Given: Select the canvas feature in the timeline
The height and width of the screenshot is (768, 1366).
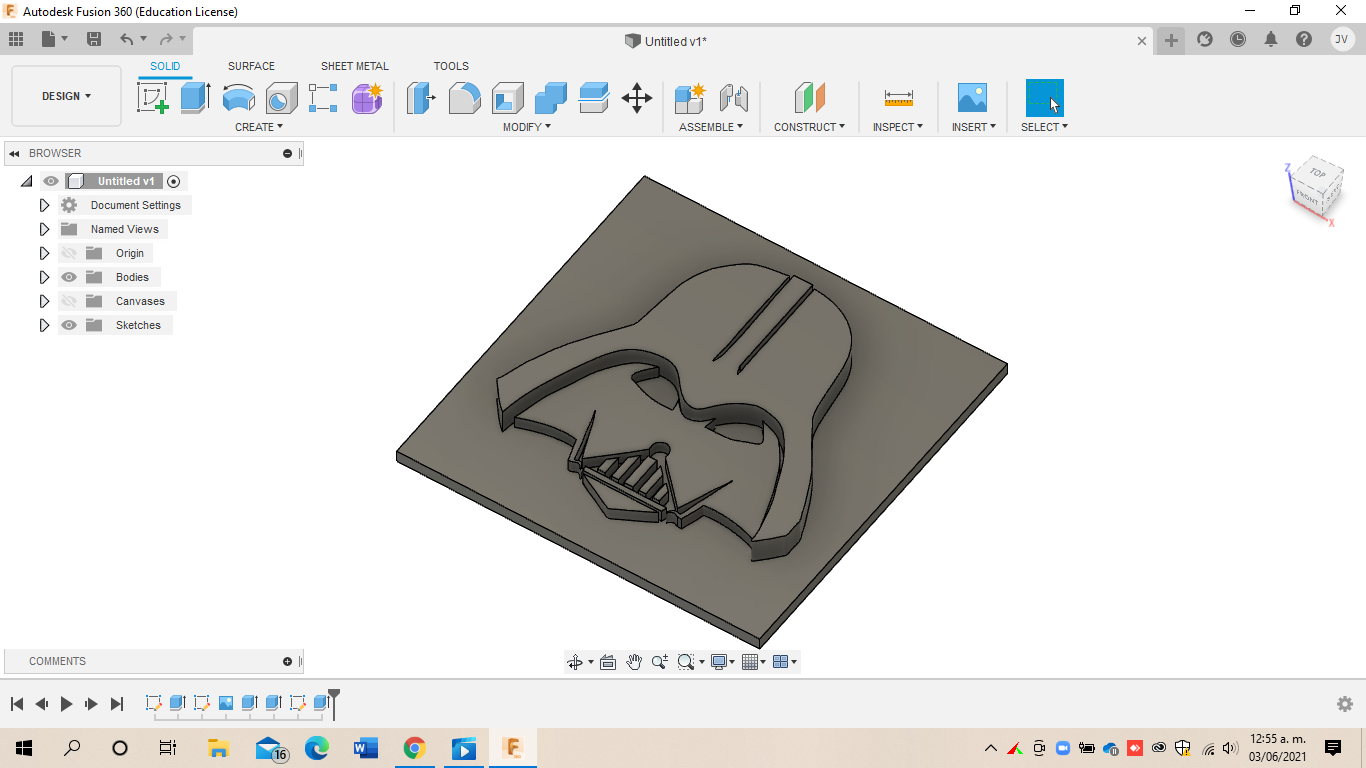Looking at the screenshot, I should point(226,703).
